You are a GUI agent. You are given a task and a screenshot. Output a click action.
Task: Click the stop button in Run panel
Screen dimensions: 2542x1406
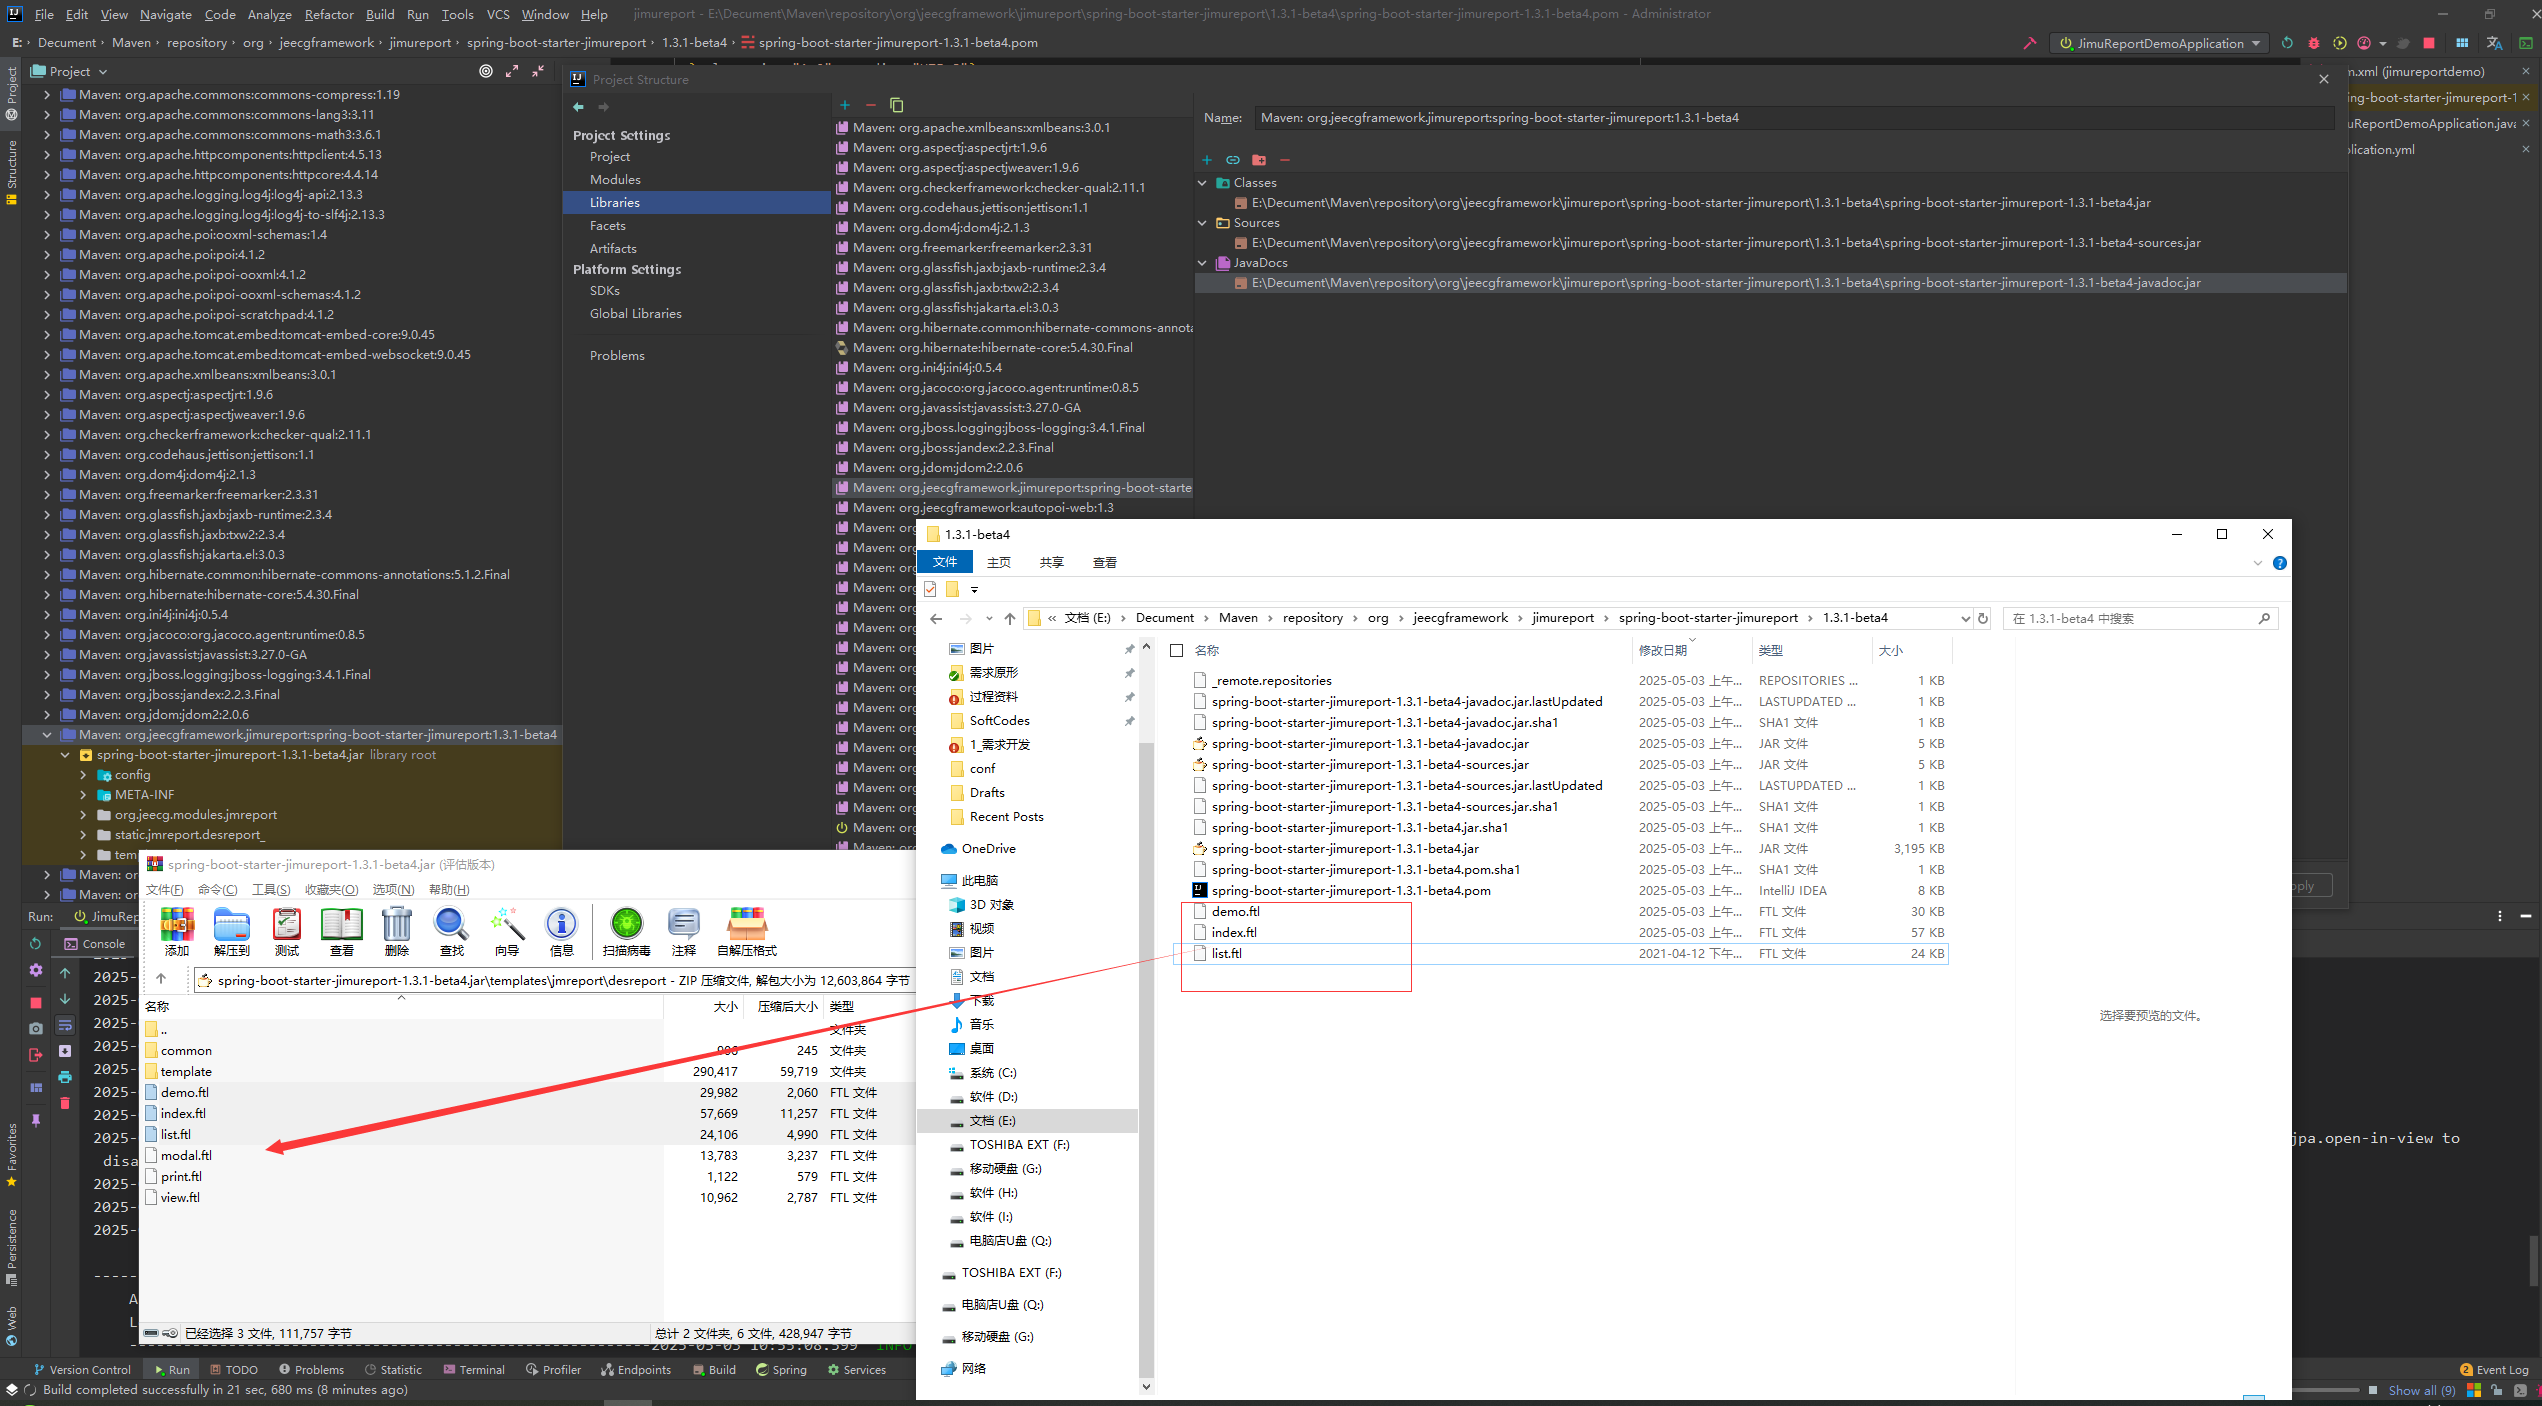point(36,1002)
